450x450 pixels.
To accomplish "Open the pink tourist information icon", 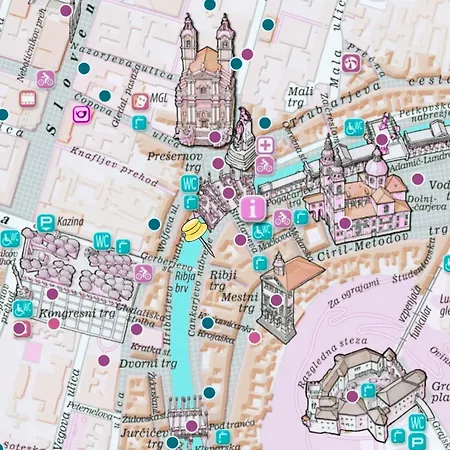I will click(253, 209).
